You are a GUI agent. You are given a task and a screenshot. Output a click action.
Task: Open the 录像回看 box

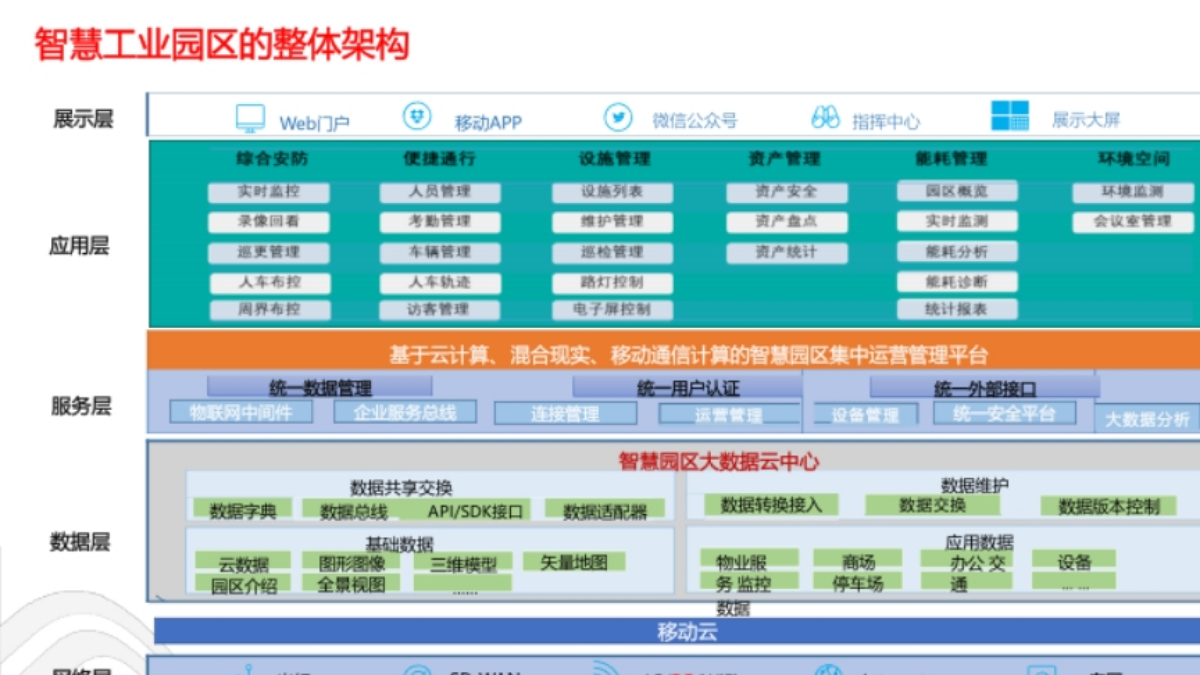tap(269, 222)
